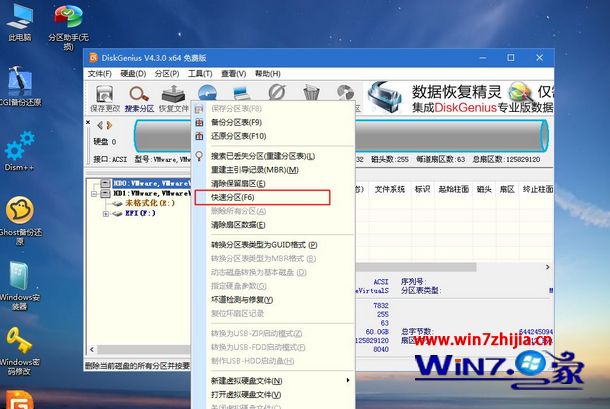The height and width of the screenshot is (409, 610).
Task: Click the laptop-shaped new partition toolbar icon
Action: tap(242, 93)
